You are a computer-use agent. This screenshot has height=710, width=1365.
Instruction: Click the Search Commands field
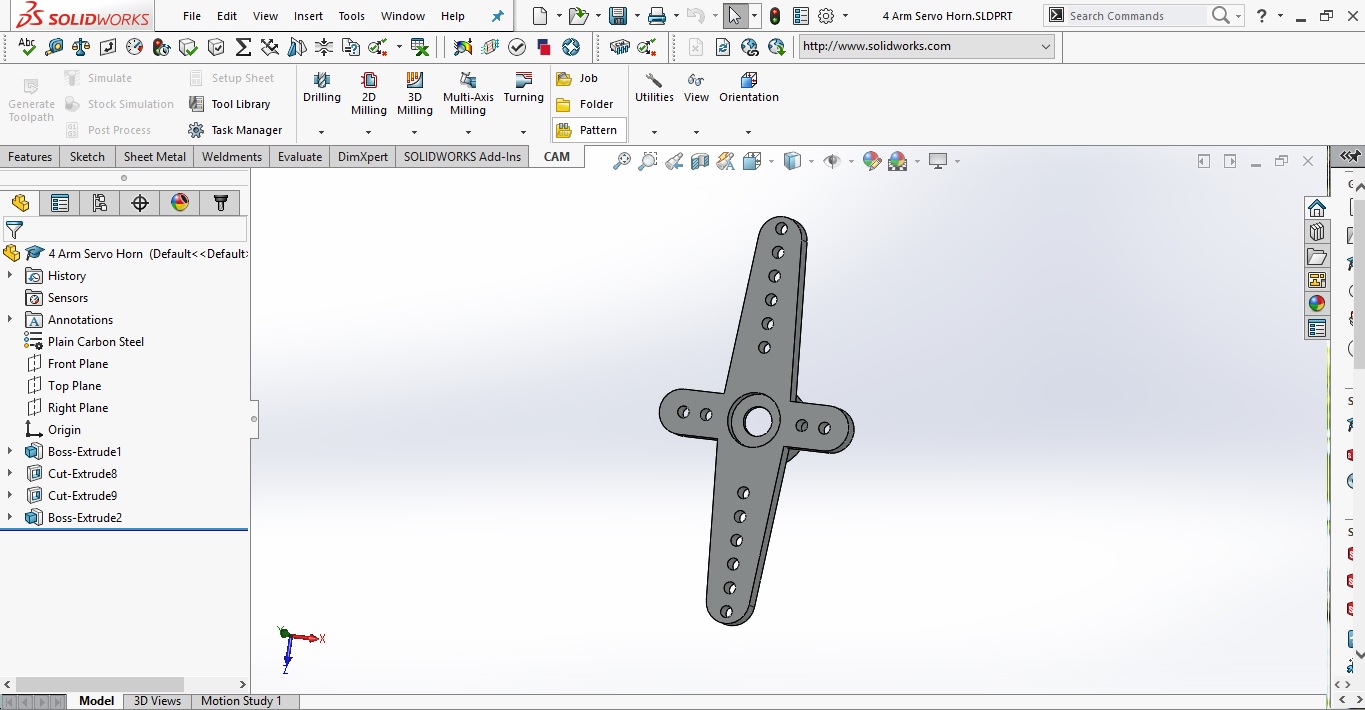pos(1135,16)
